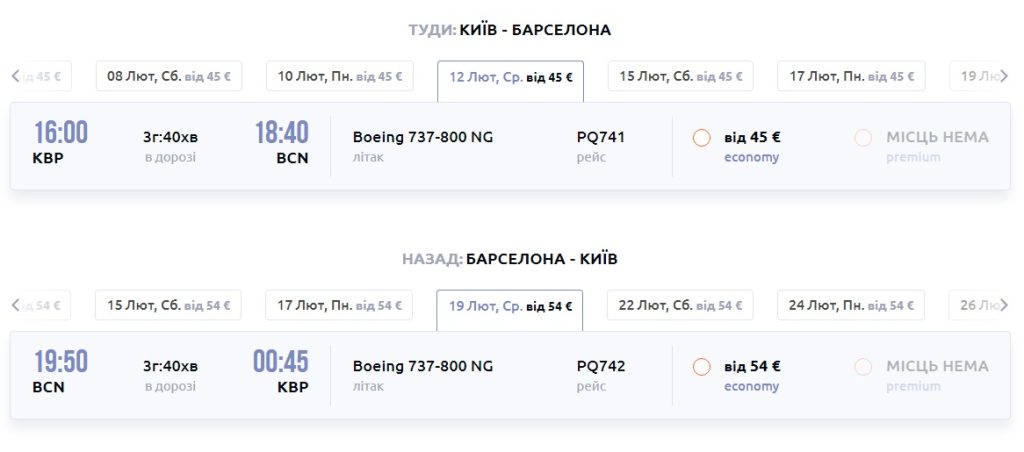Choose return date 15 Лют, Сб.

point(168,305)
